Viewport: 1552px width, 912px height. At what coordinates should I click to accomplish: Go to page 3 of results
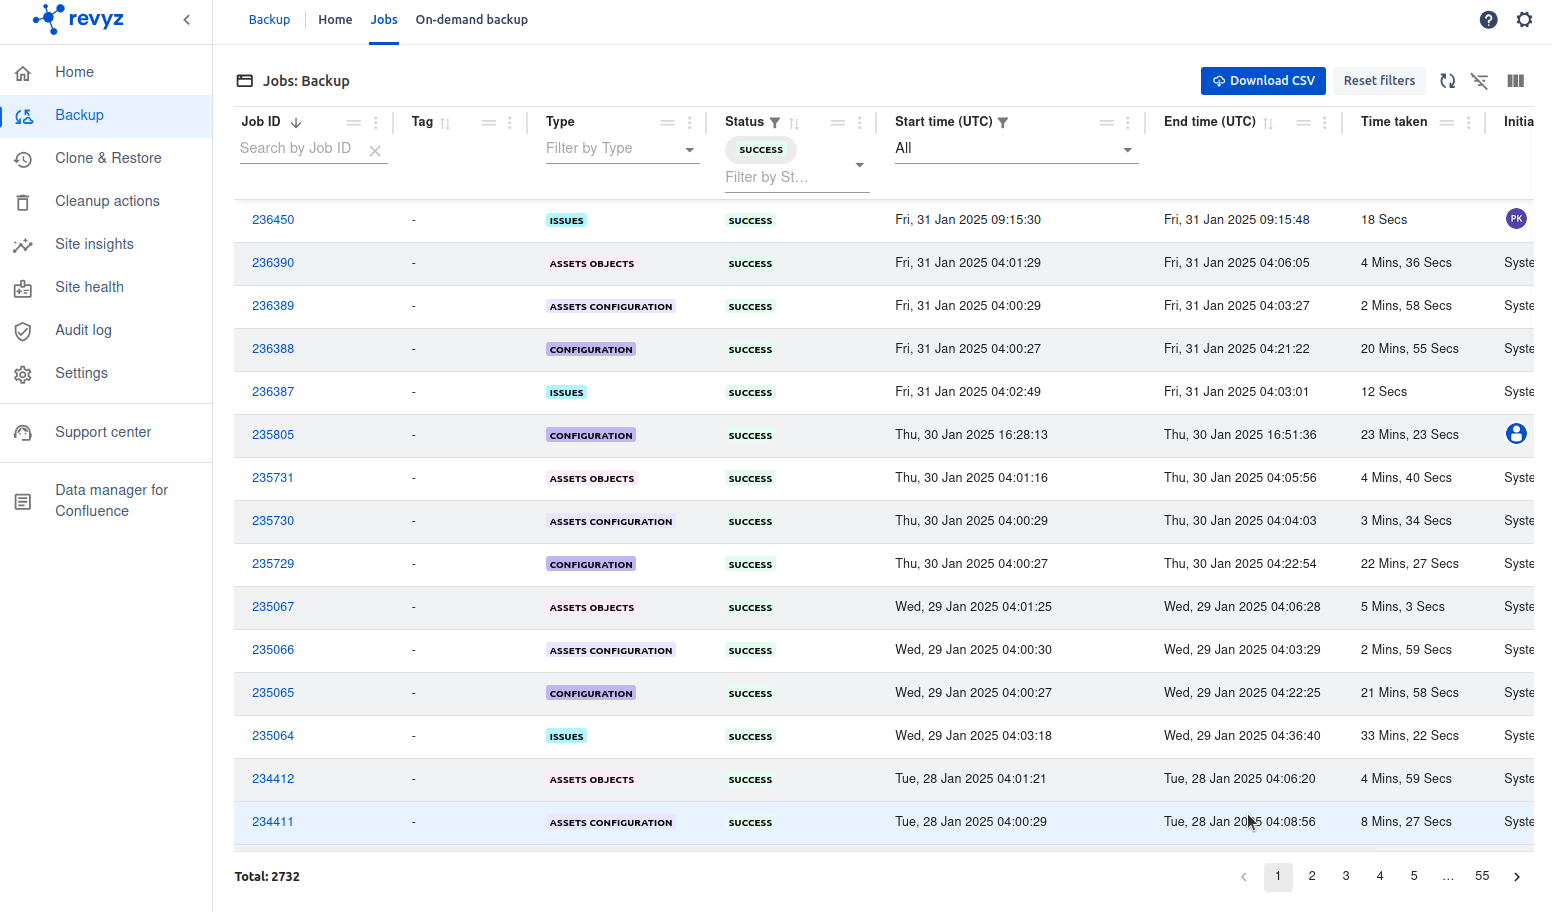(1346, 876)
